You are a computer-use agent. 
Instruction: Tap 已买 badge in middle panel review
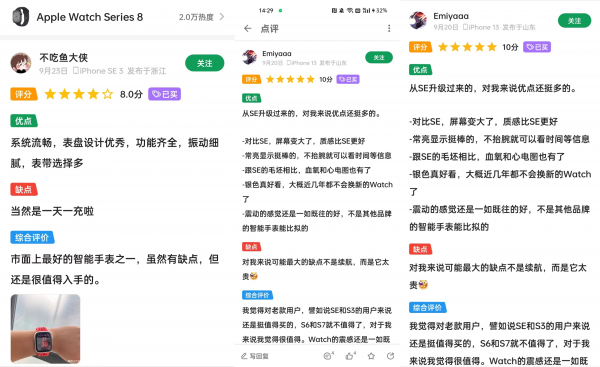point(348,79)
